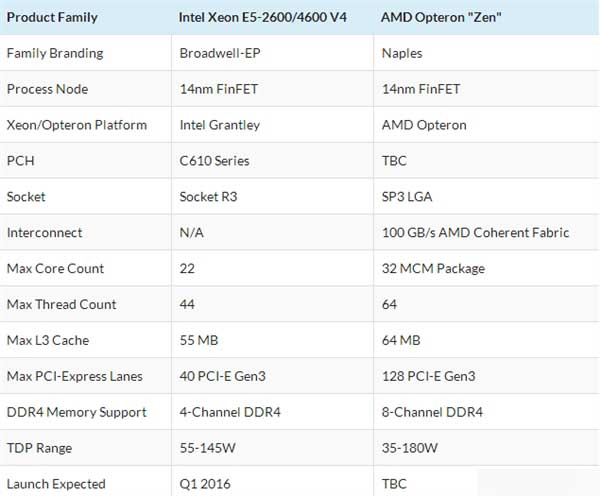The width and height of the screenshot is (600, 496).
Task: Click the 128 PCI-E Gen3 cell
Action: click(428, 377)
